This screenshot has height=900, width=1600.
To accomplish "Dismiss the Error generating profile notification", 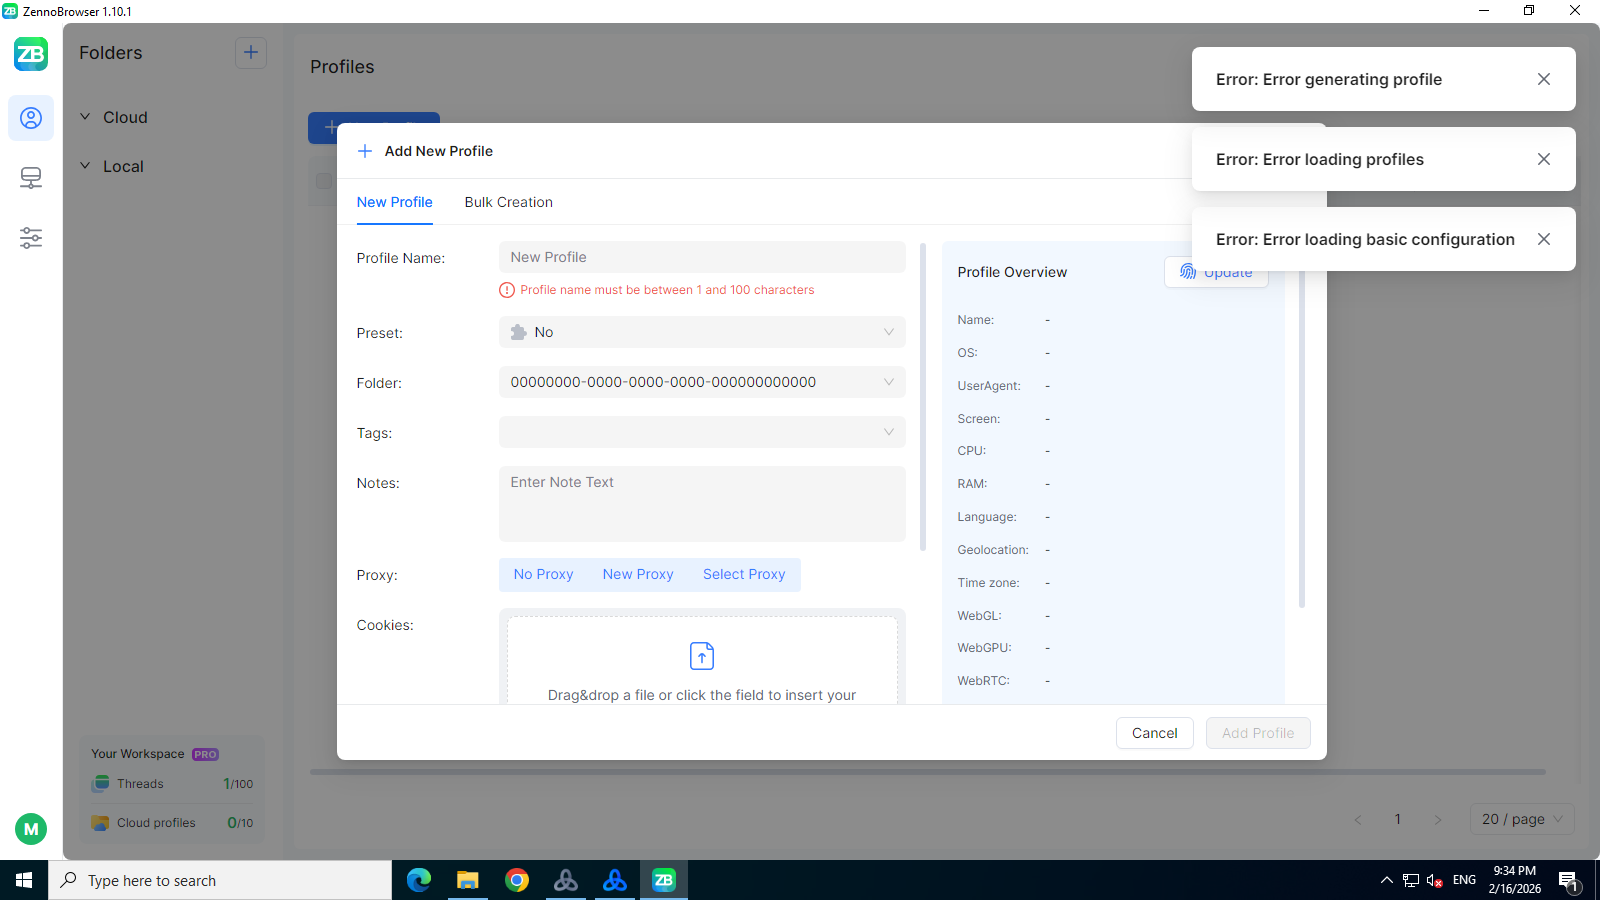I will [1544, 79].
